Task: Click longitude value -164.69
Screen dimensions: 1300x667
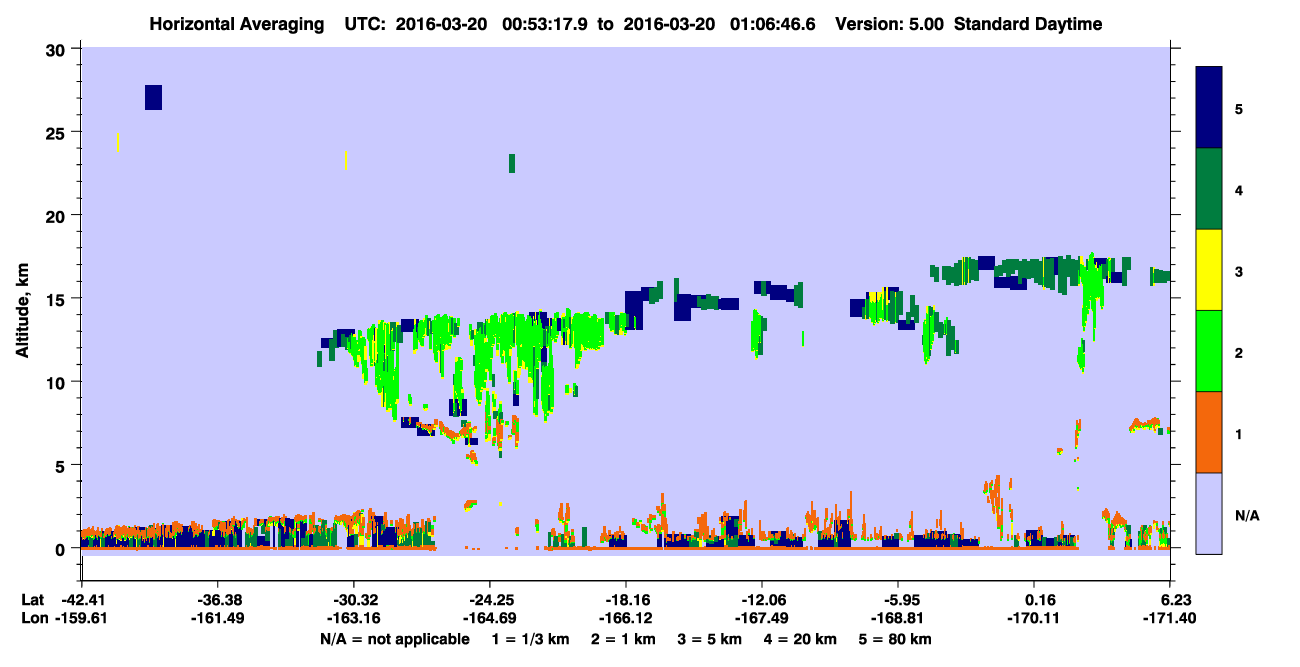Action: coord(489,618)
